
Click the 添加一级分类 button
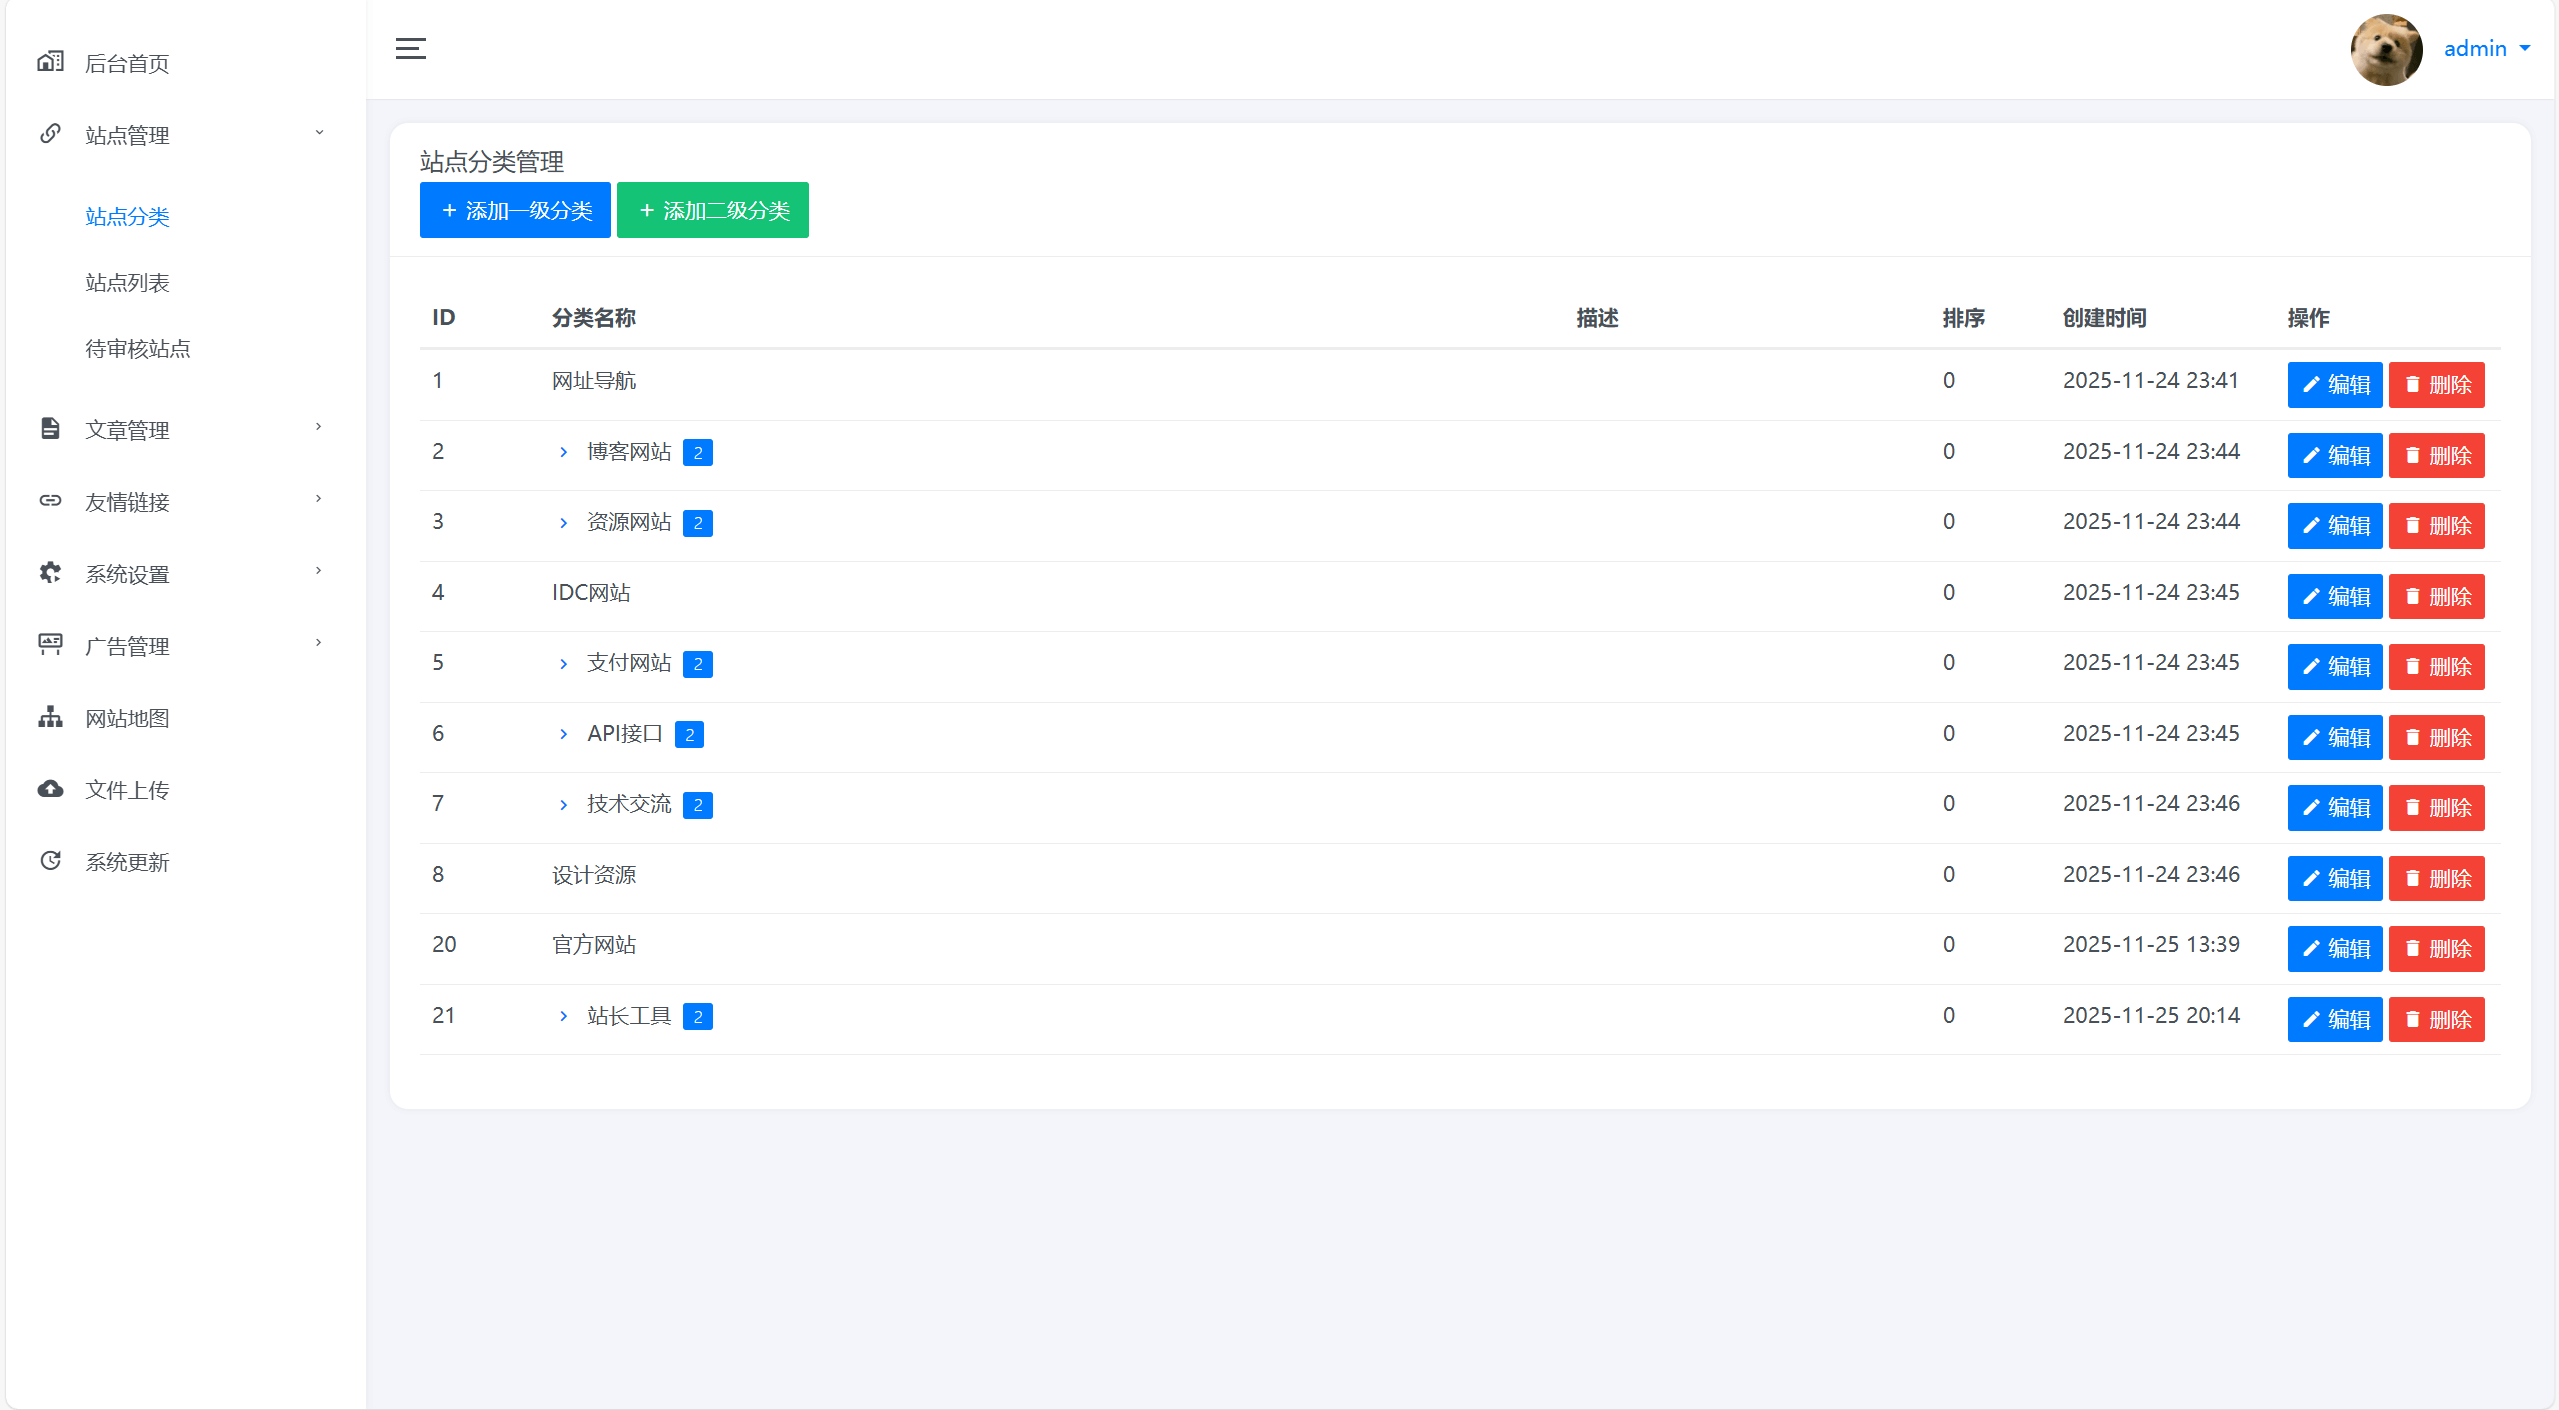(515, 210)
